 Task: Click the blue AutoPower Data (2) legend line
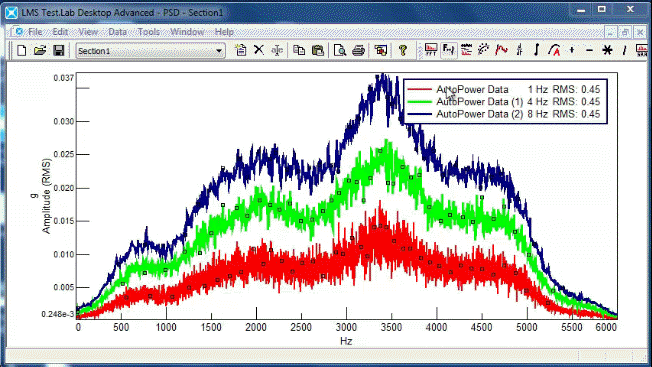(x=420, y=114)
